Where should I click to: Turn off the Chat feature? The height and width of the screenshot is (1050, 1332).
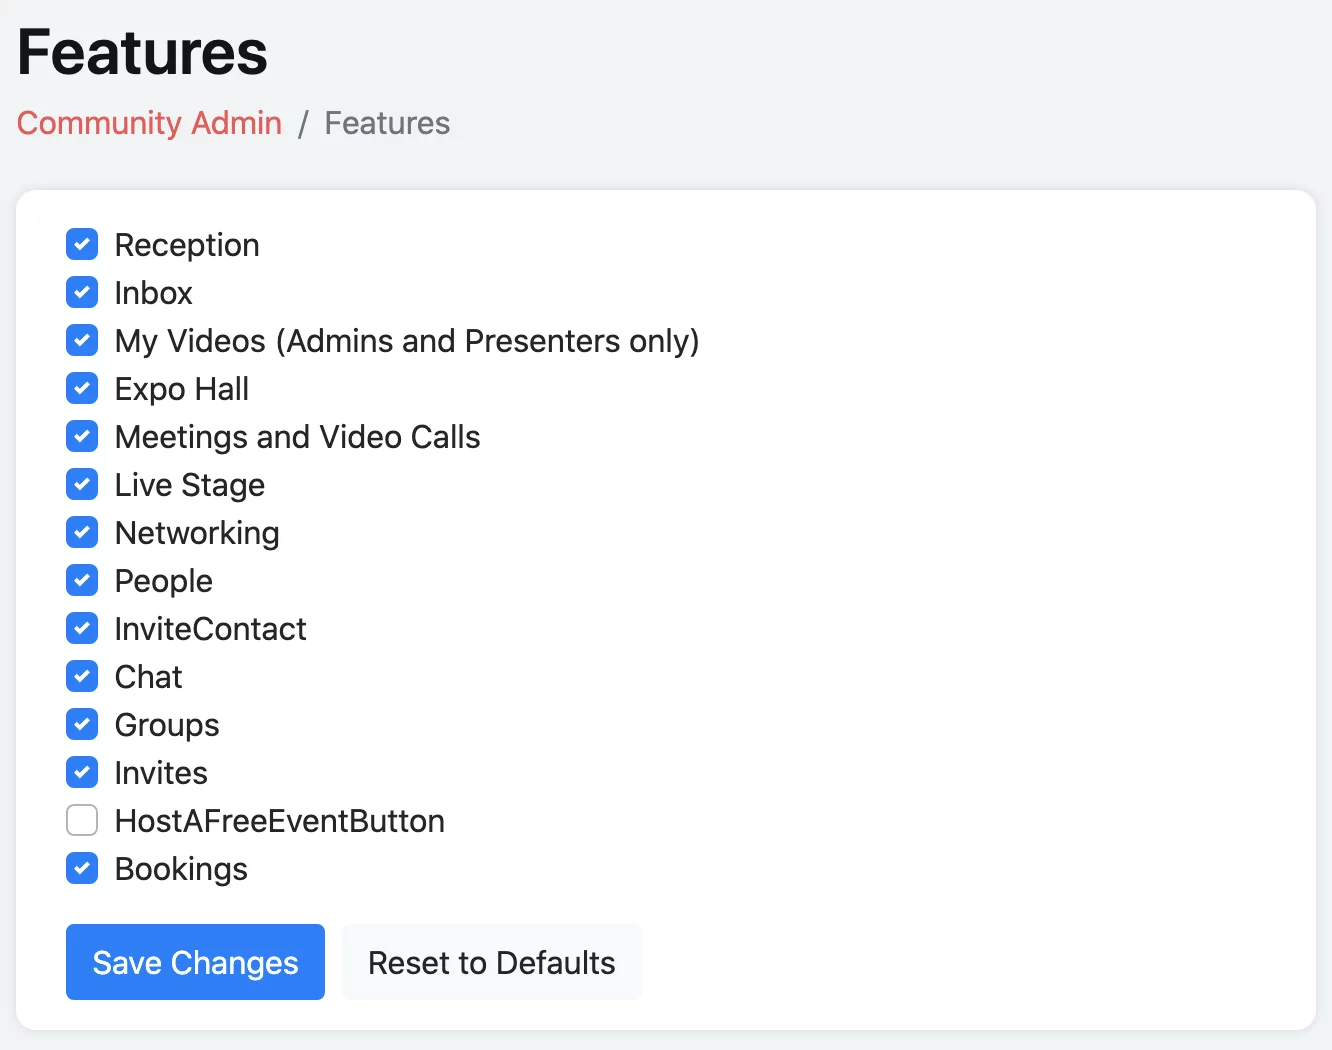pyautogui.click(x=82, y=676)
